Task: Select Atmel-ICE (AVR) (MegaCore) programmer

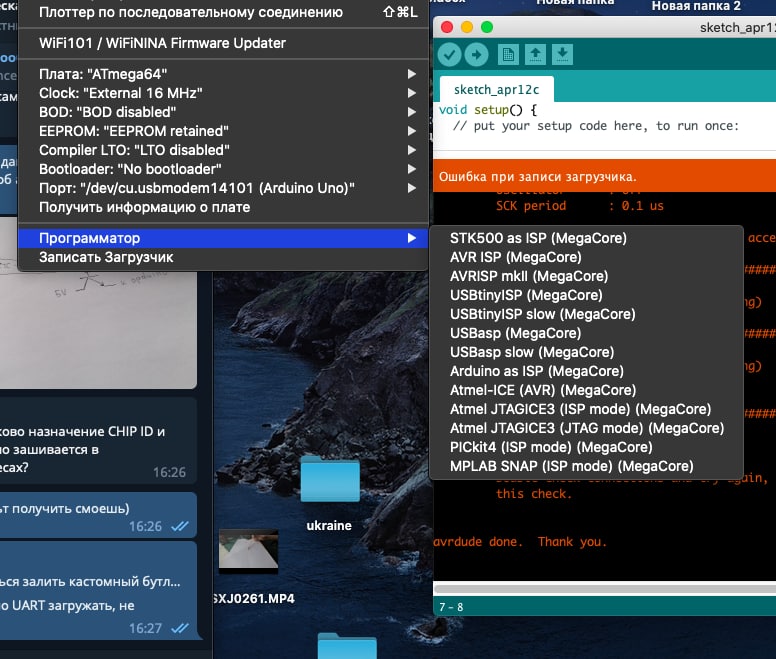Action: tap(587, 390)
